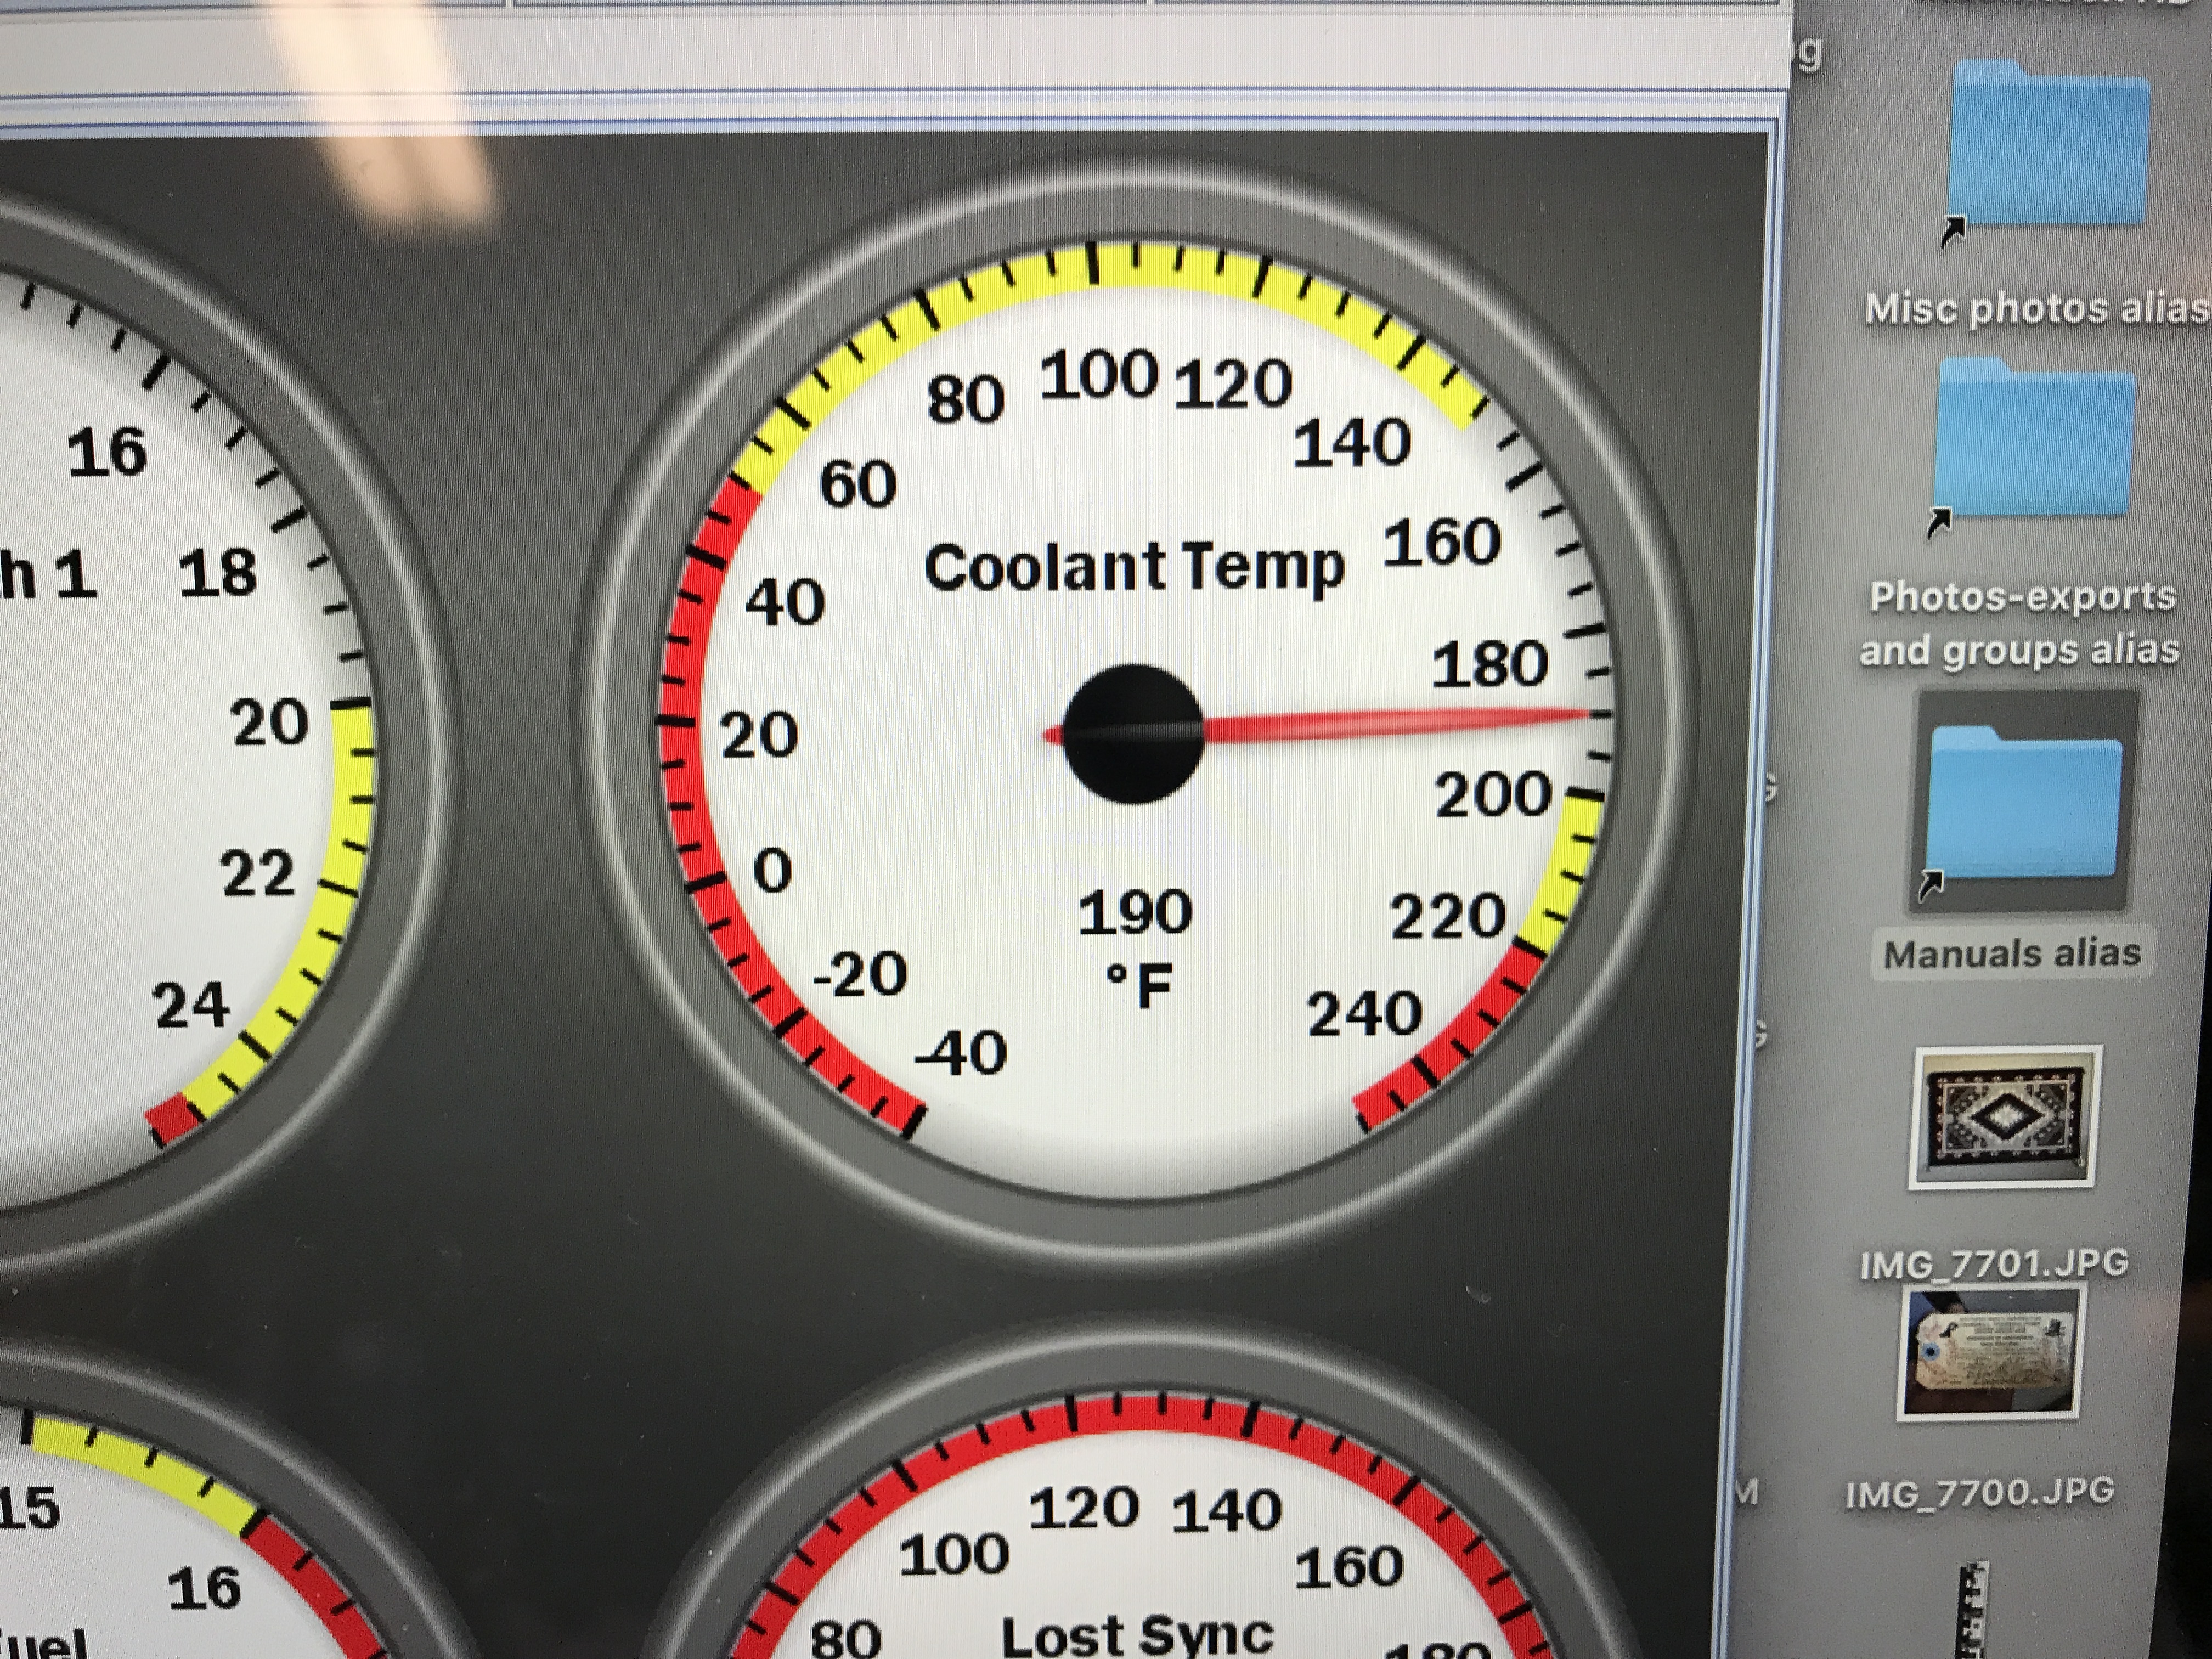Viewport: 2212px width, 1659px height.
Task: Click the Photos-exports and groups alias label
Action: (x=2021, y=622)
